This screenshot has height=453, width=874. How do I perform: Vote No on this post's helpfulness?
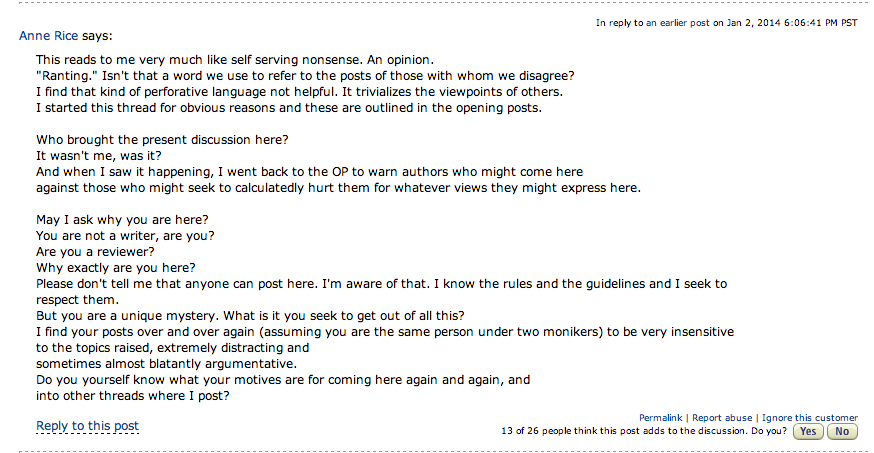pyautogui.click(x=842, y=432)
